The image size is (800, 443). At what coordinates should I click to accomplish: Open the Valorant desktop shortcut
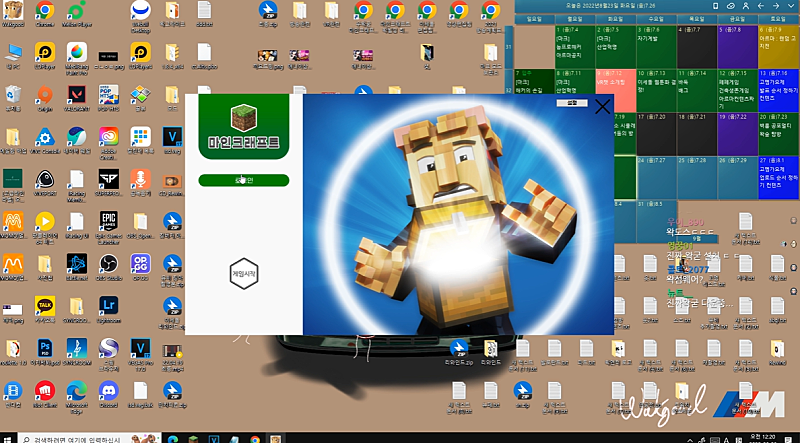click(76, 95)
